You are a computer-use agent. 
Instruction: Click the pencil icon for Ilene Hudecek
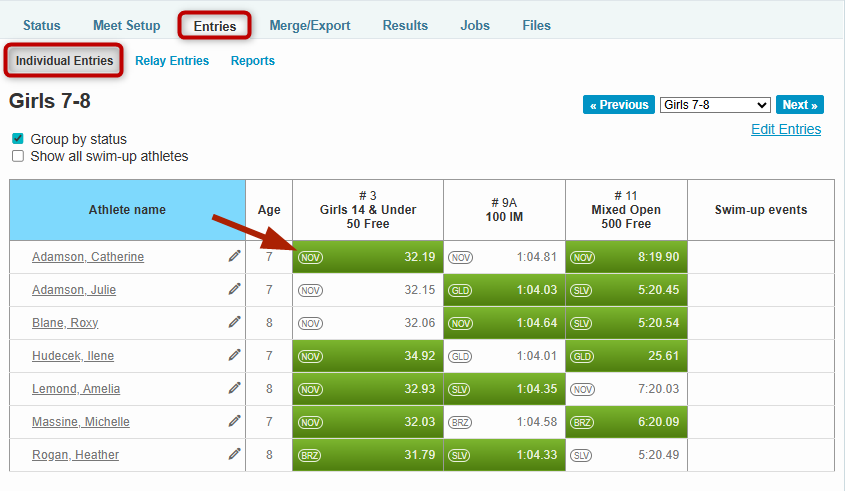[234, 355]
